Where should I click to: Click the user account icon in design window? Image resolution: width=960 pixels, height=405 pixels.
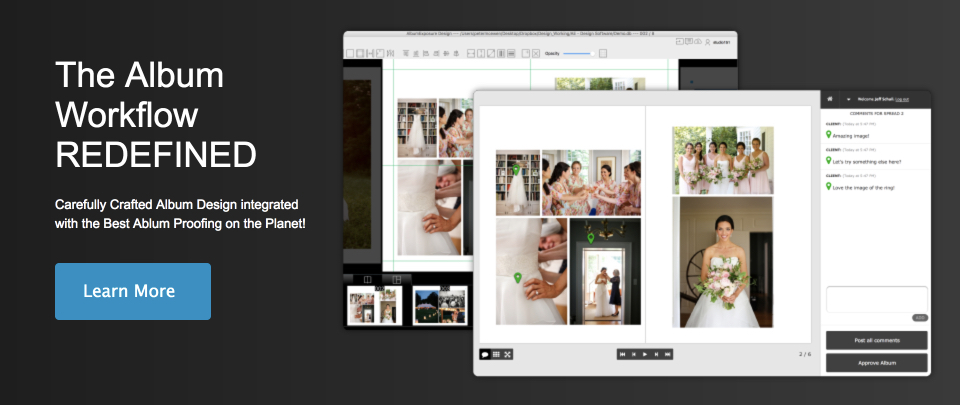(x=707, y=42)
